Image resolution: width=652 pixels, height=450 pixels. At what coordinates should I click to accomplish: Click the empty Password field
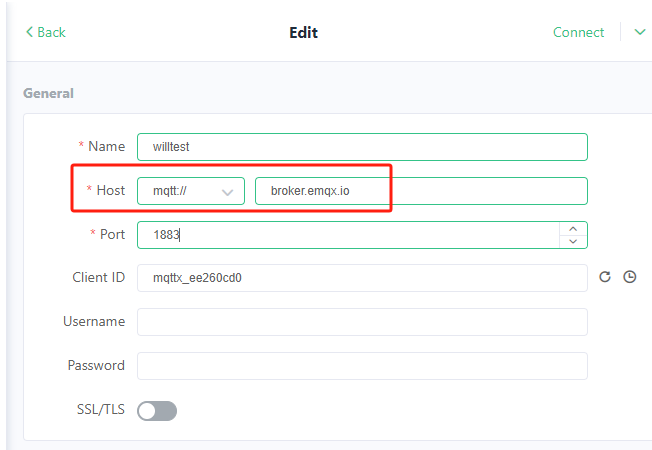(362, 366)
